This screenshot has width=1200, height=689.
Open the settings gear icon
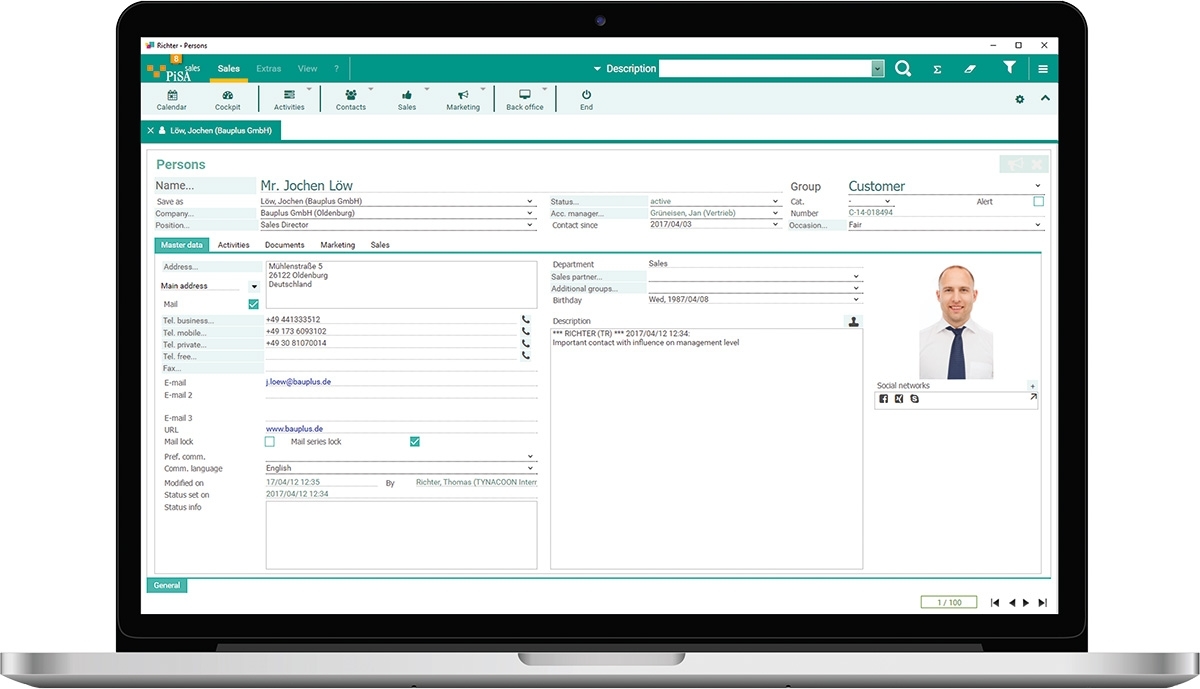coord(1020,99)
